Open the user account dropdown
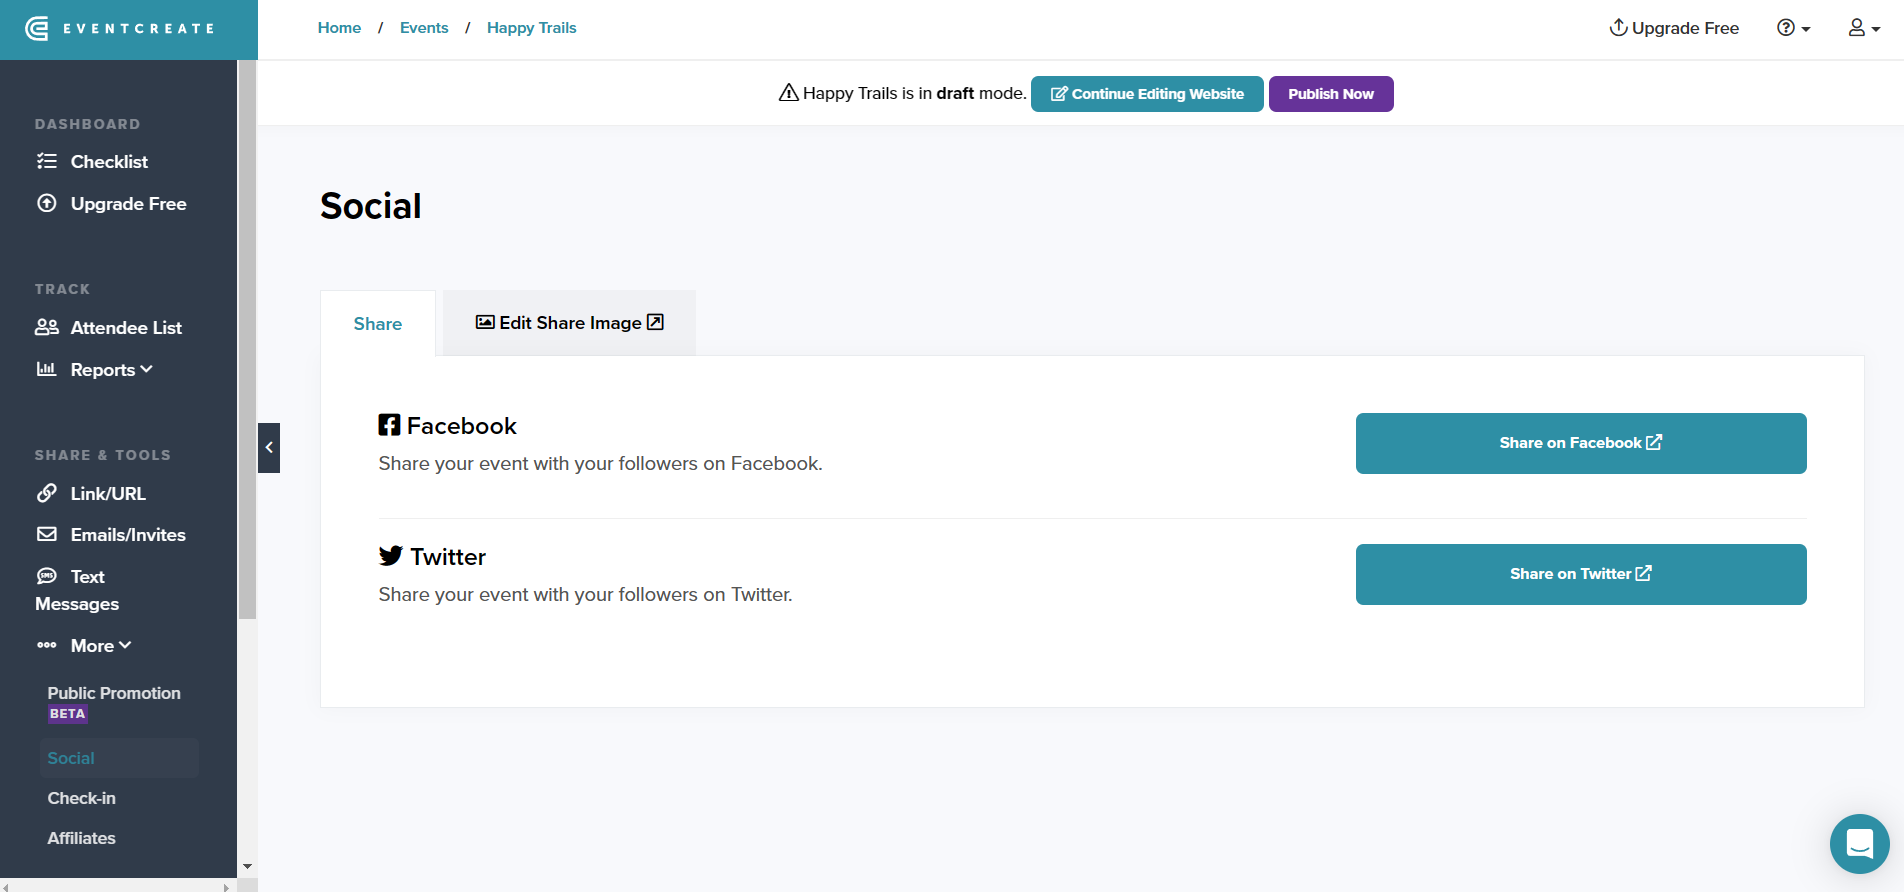1904x892 pixels. pyautogui.click(x=1863, y=28)
